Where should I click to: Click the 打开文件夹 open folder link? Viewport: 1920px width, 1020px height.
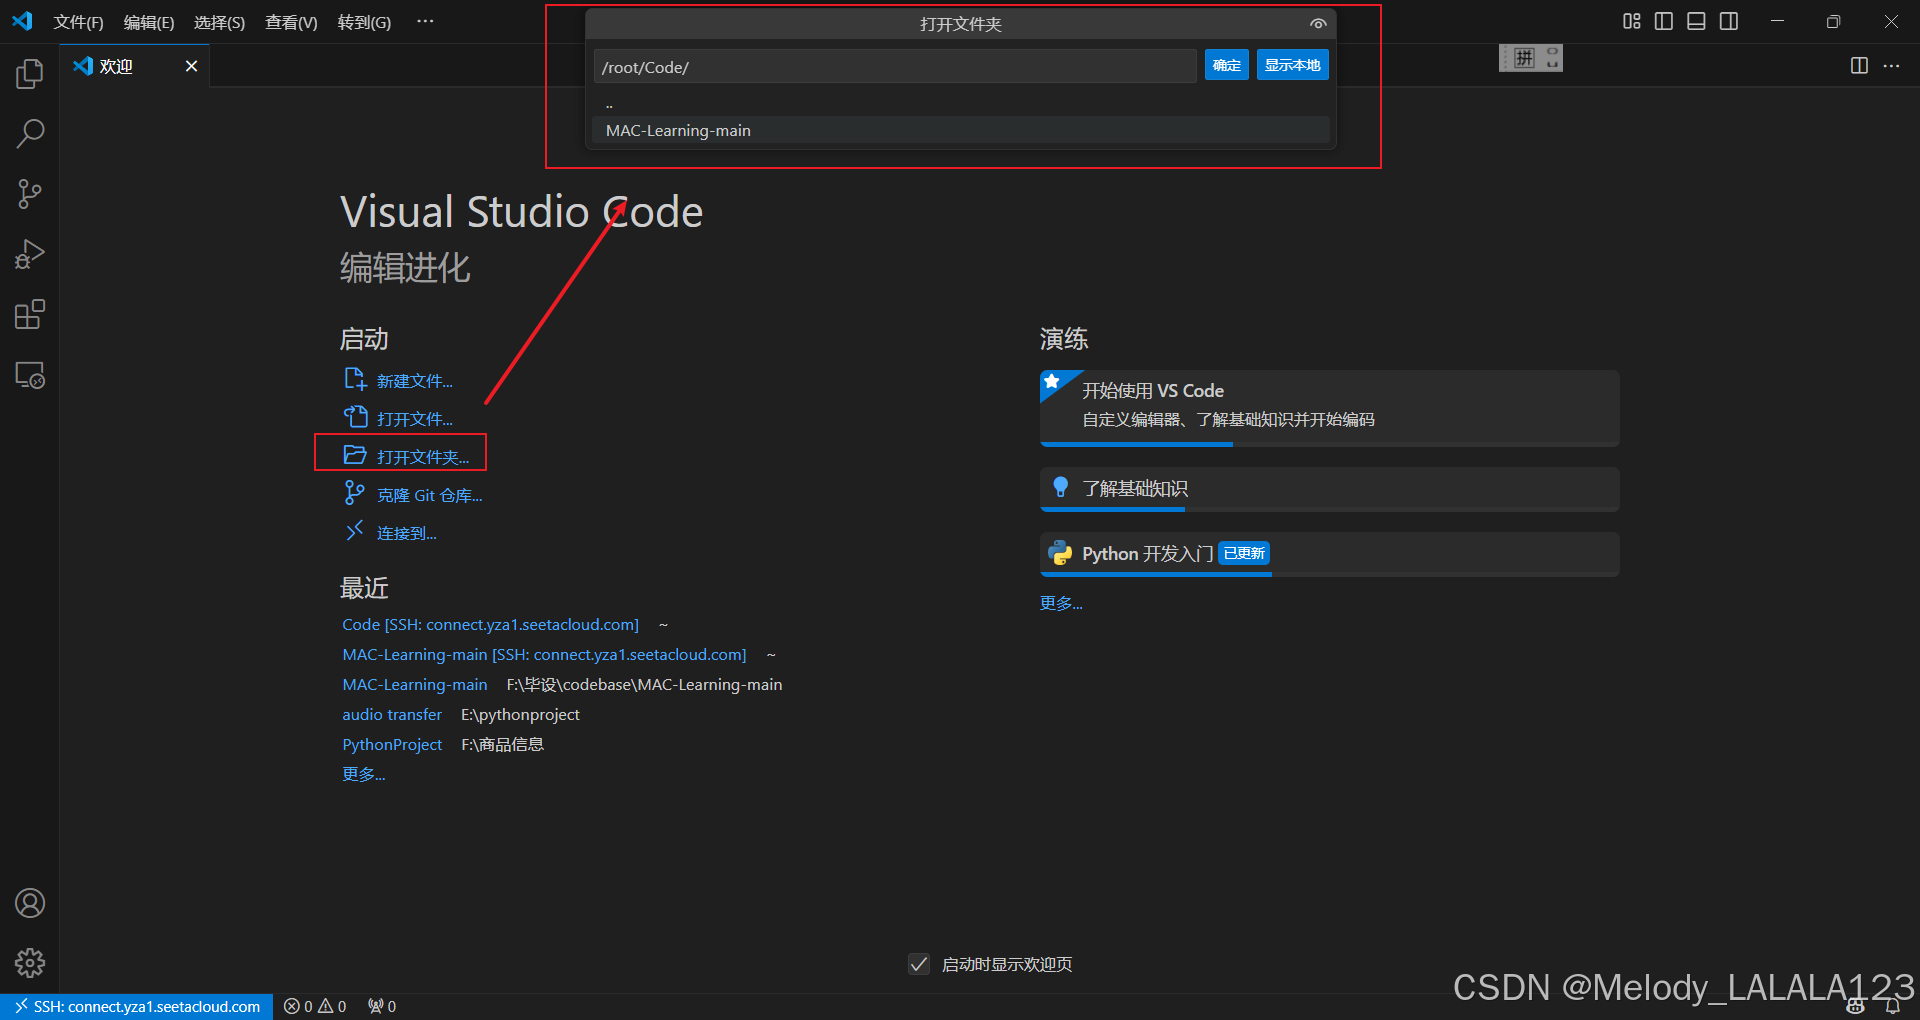pyautogui.click(x=422, y=457)
